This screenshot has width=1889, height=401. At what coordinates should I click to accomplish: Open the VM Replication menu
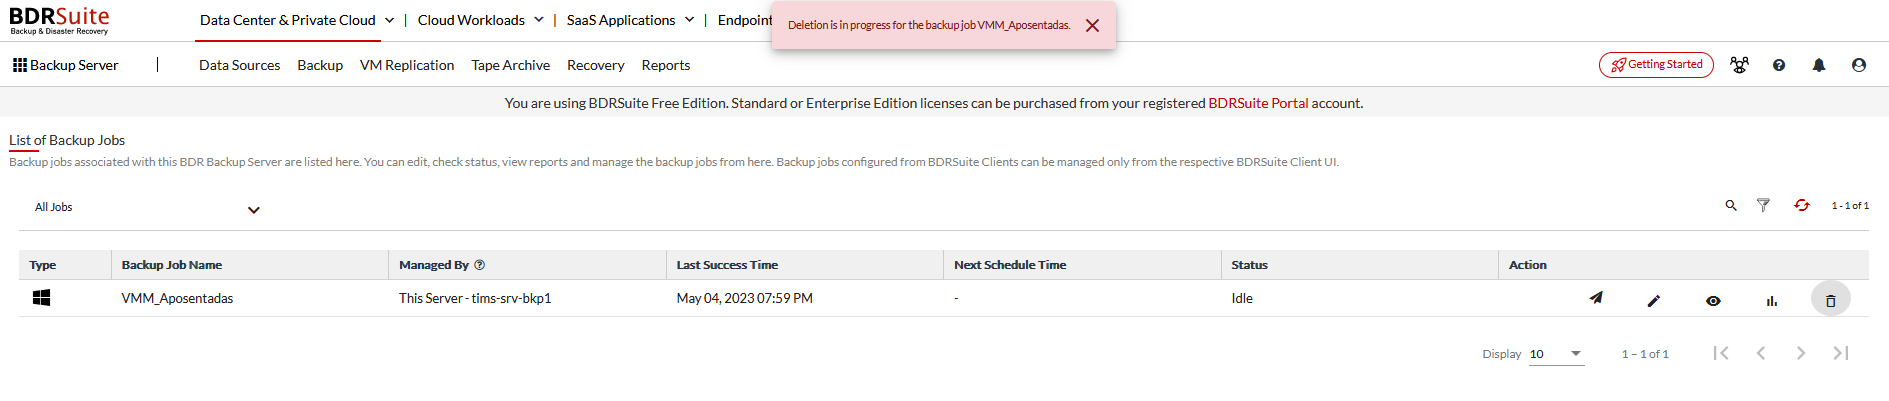coord(407,65)
